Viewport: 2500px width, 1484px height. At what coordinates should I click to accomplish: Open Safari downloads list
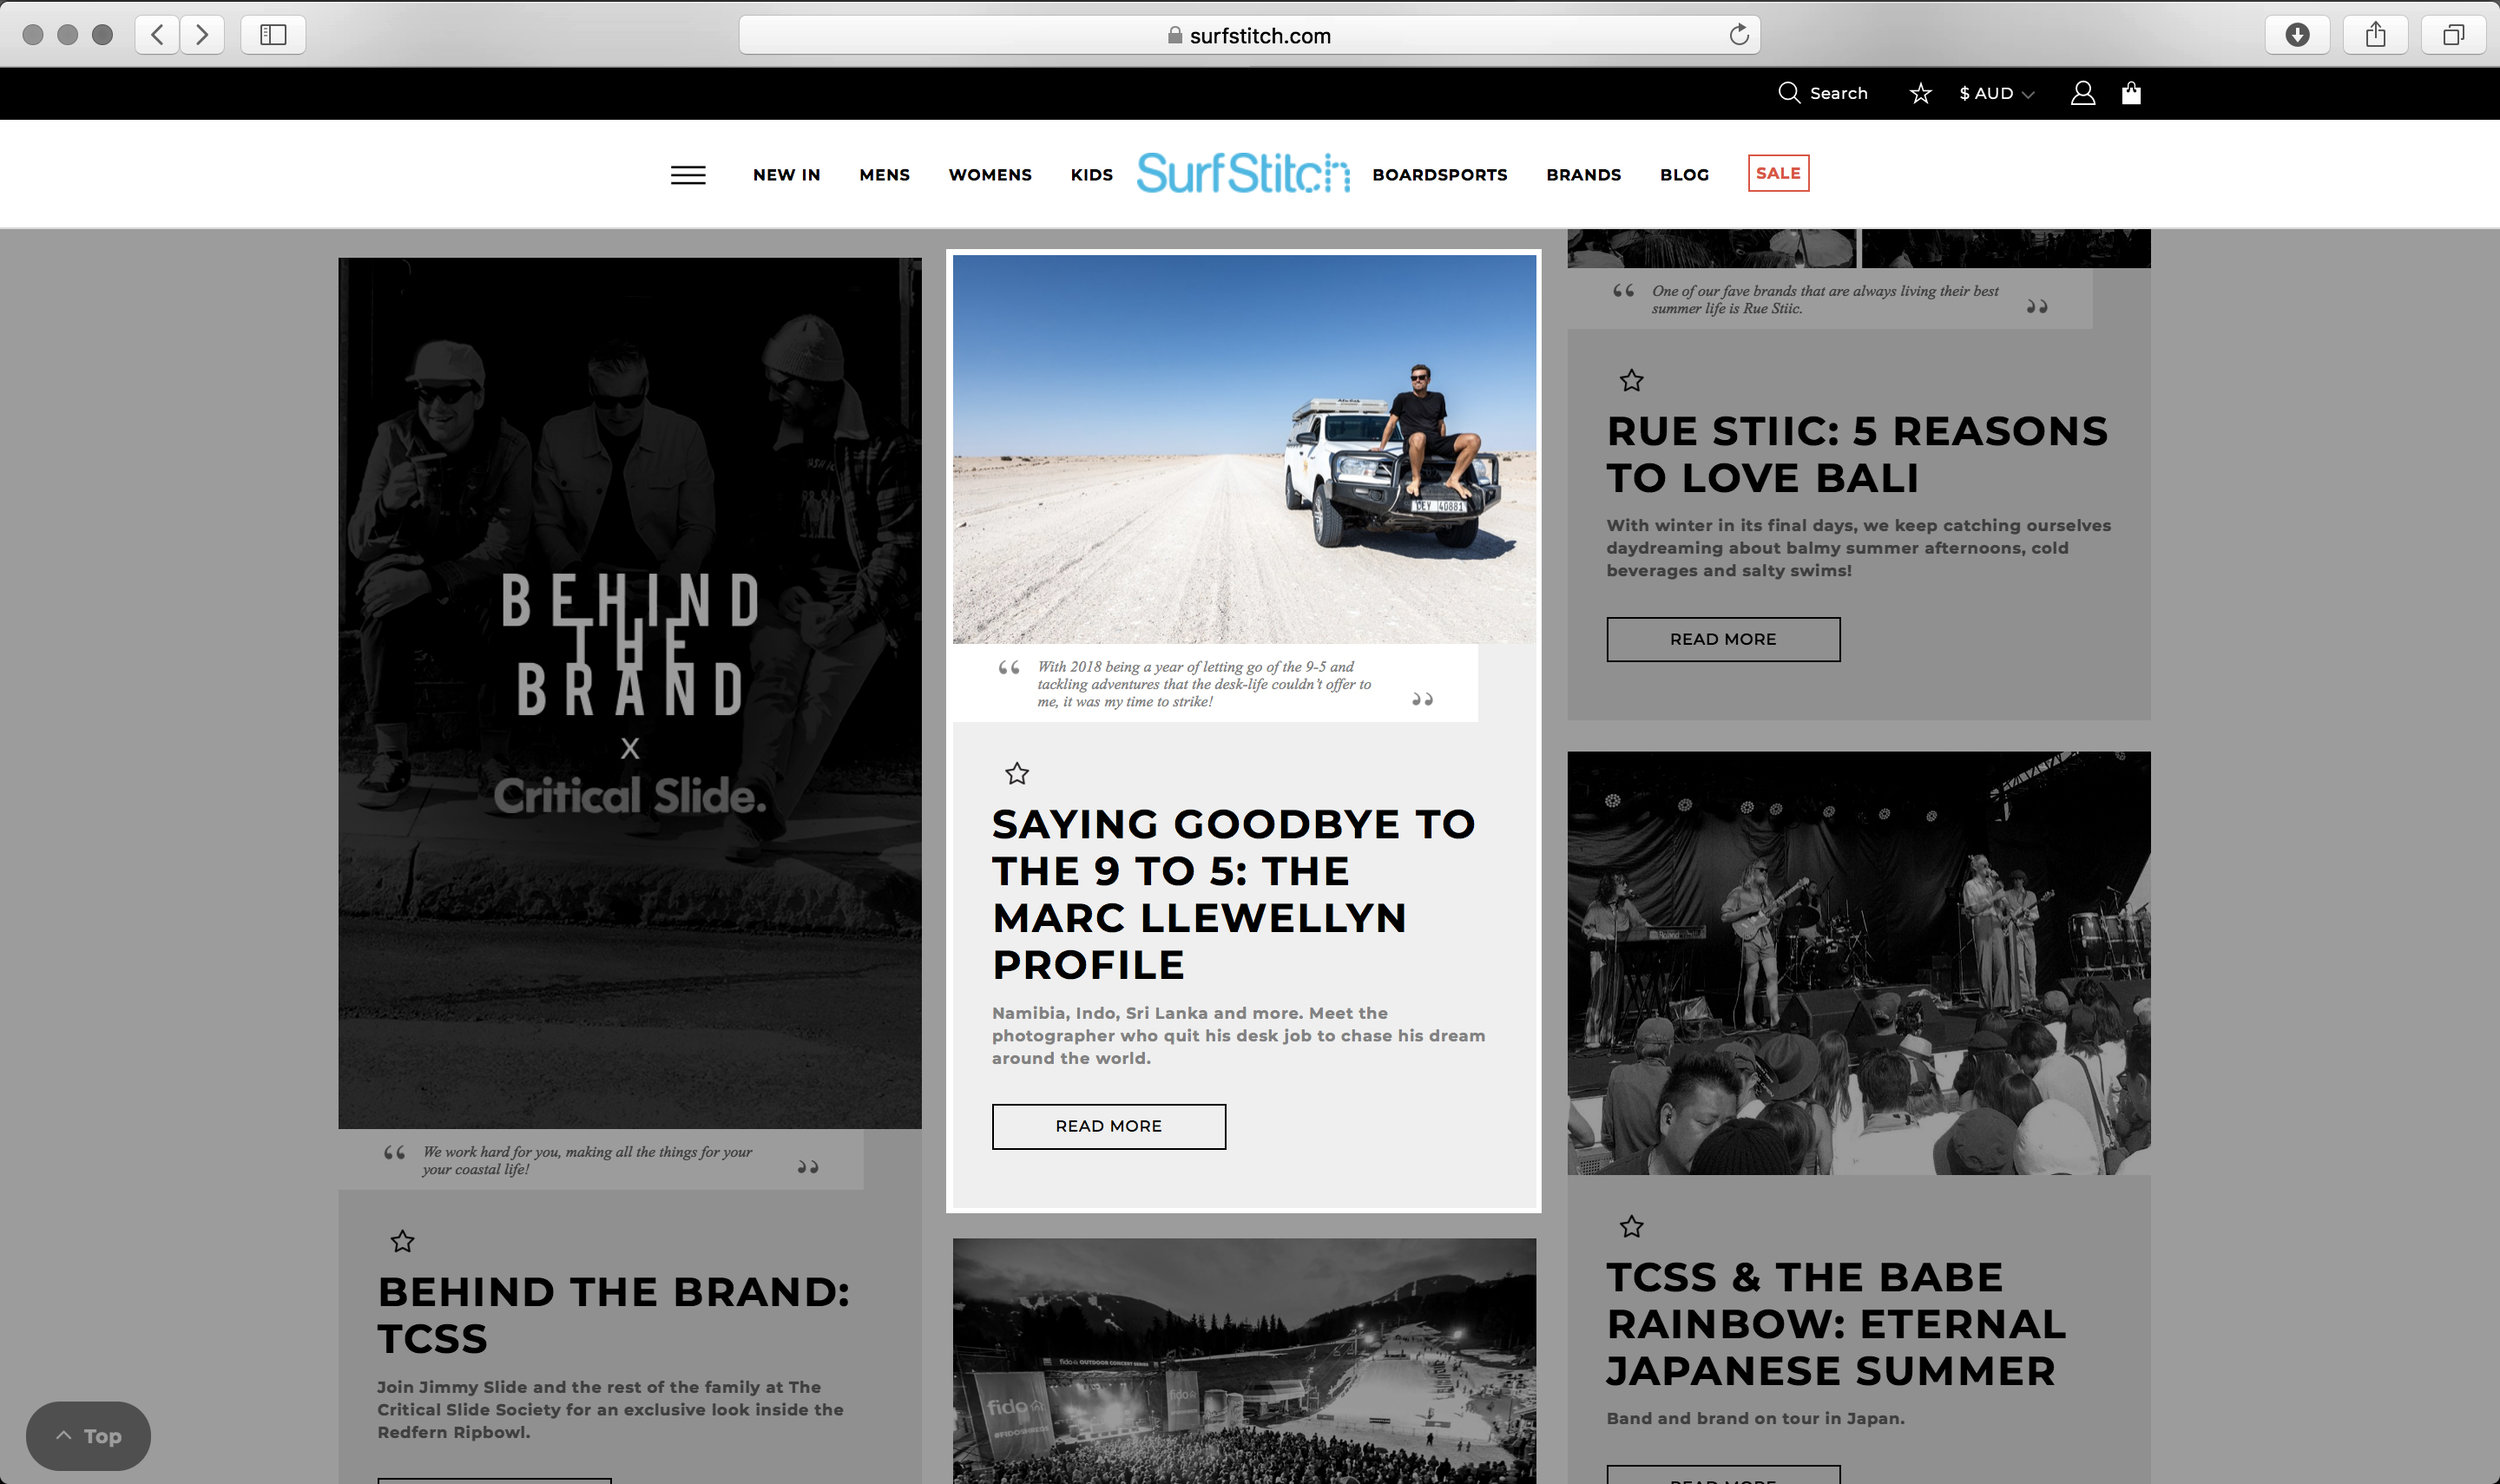pyautogui.click(x=2297, y=35)
